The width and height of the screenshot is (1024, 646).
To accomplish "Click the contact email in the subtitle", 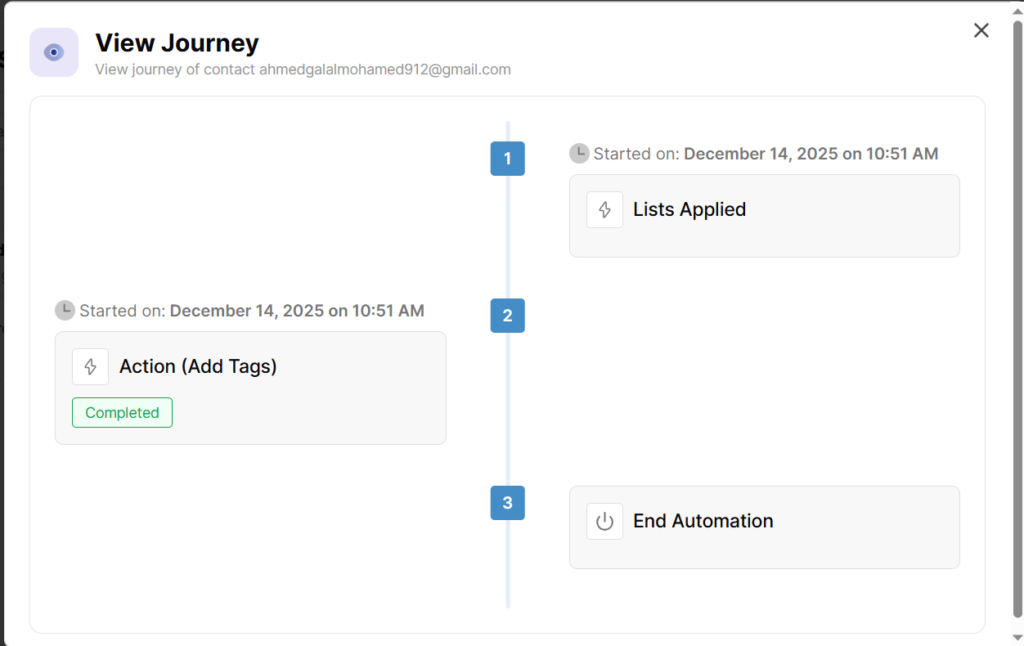I will pyautogui.click(x=384, y=70).
